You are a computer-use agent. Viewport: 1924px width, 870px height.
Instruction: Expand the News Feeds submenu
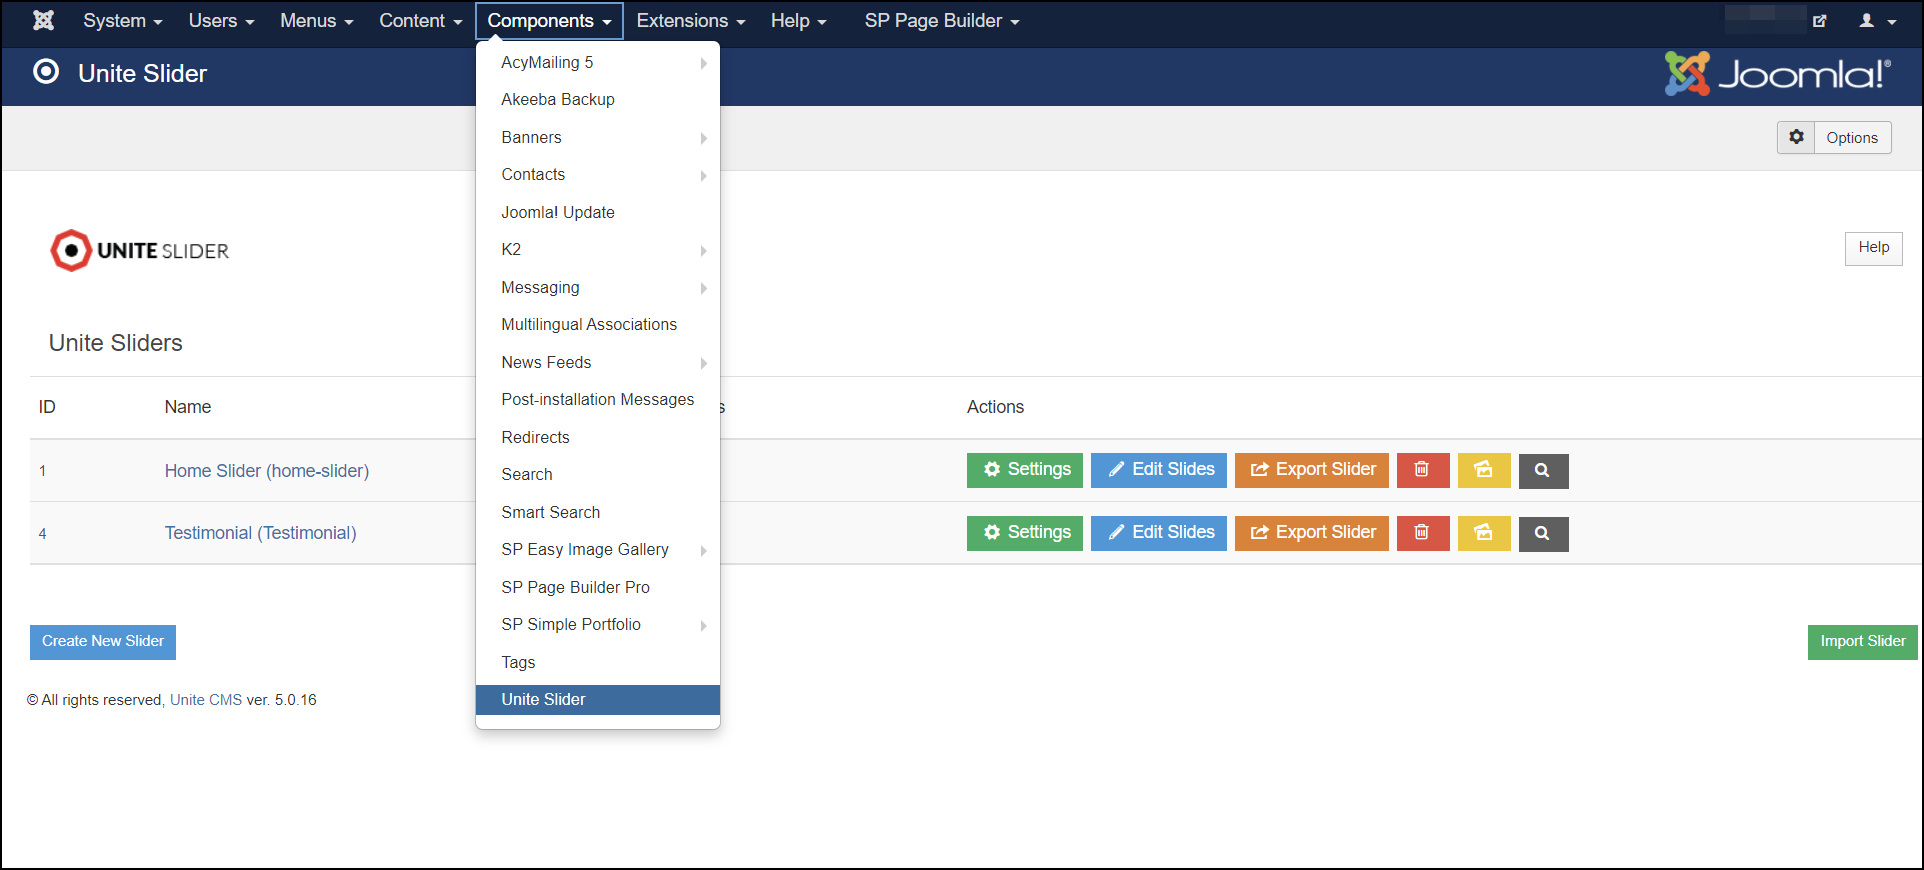(x=598, y=363)
